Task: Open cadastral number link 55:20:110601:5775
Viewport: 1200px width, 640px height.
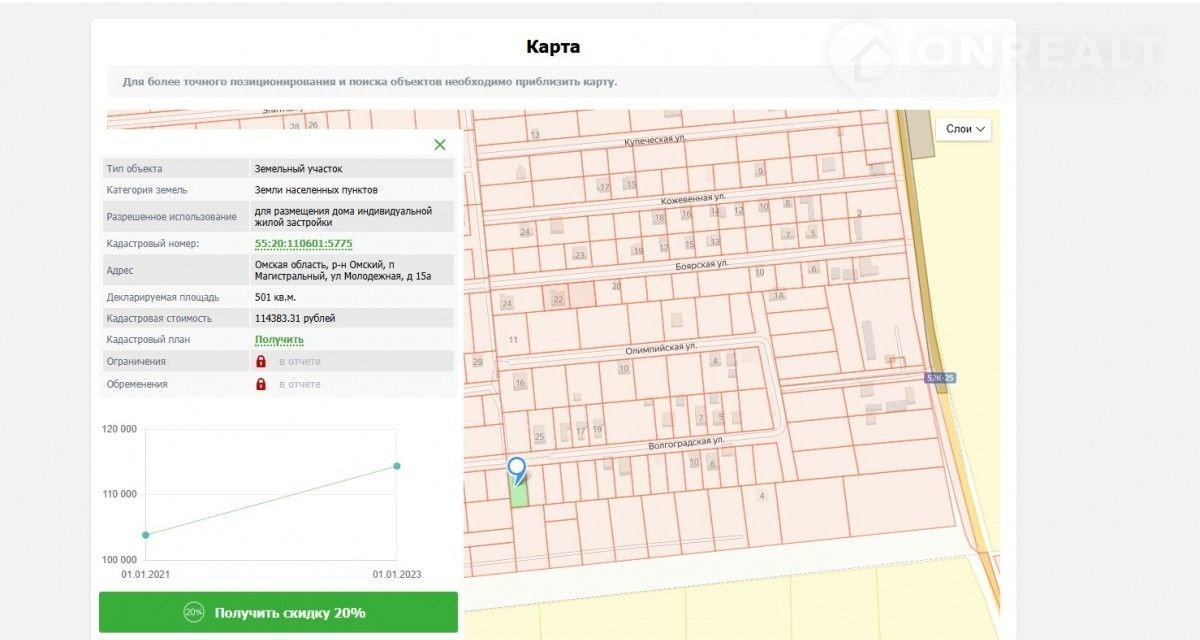Action: (x=303, y=243)
